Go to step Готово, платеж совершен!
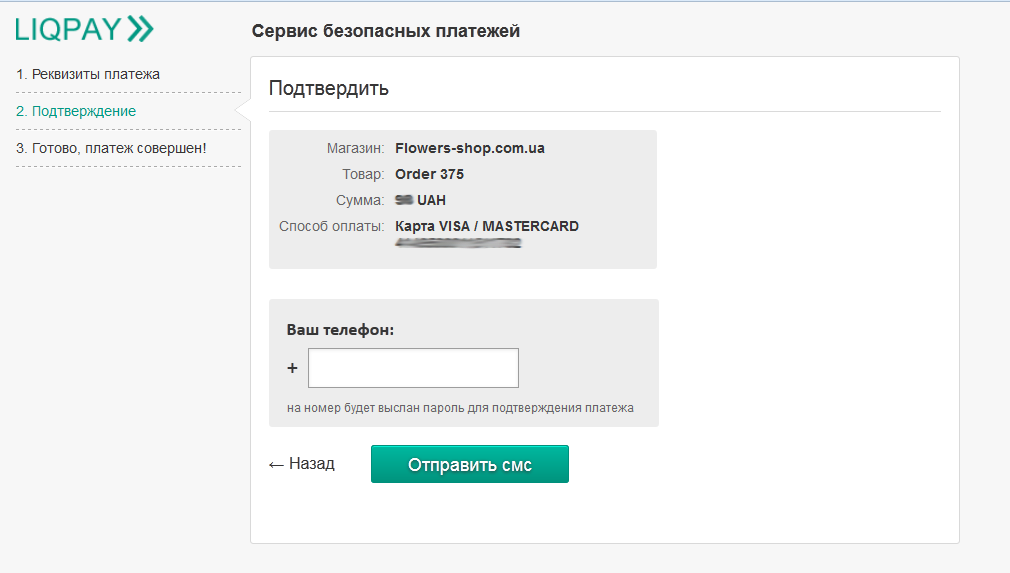1010x573 pixels. [111, 148]
